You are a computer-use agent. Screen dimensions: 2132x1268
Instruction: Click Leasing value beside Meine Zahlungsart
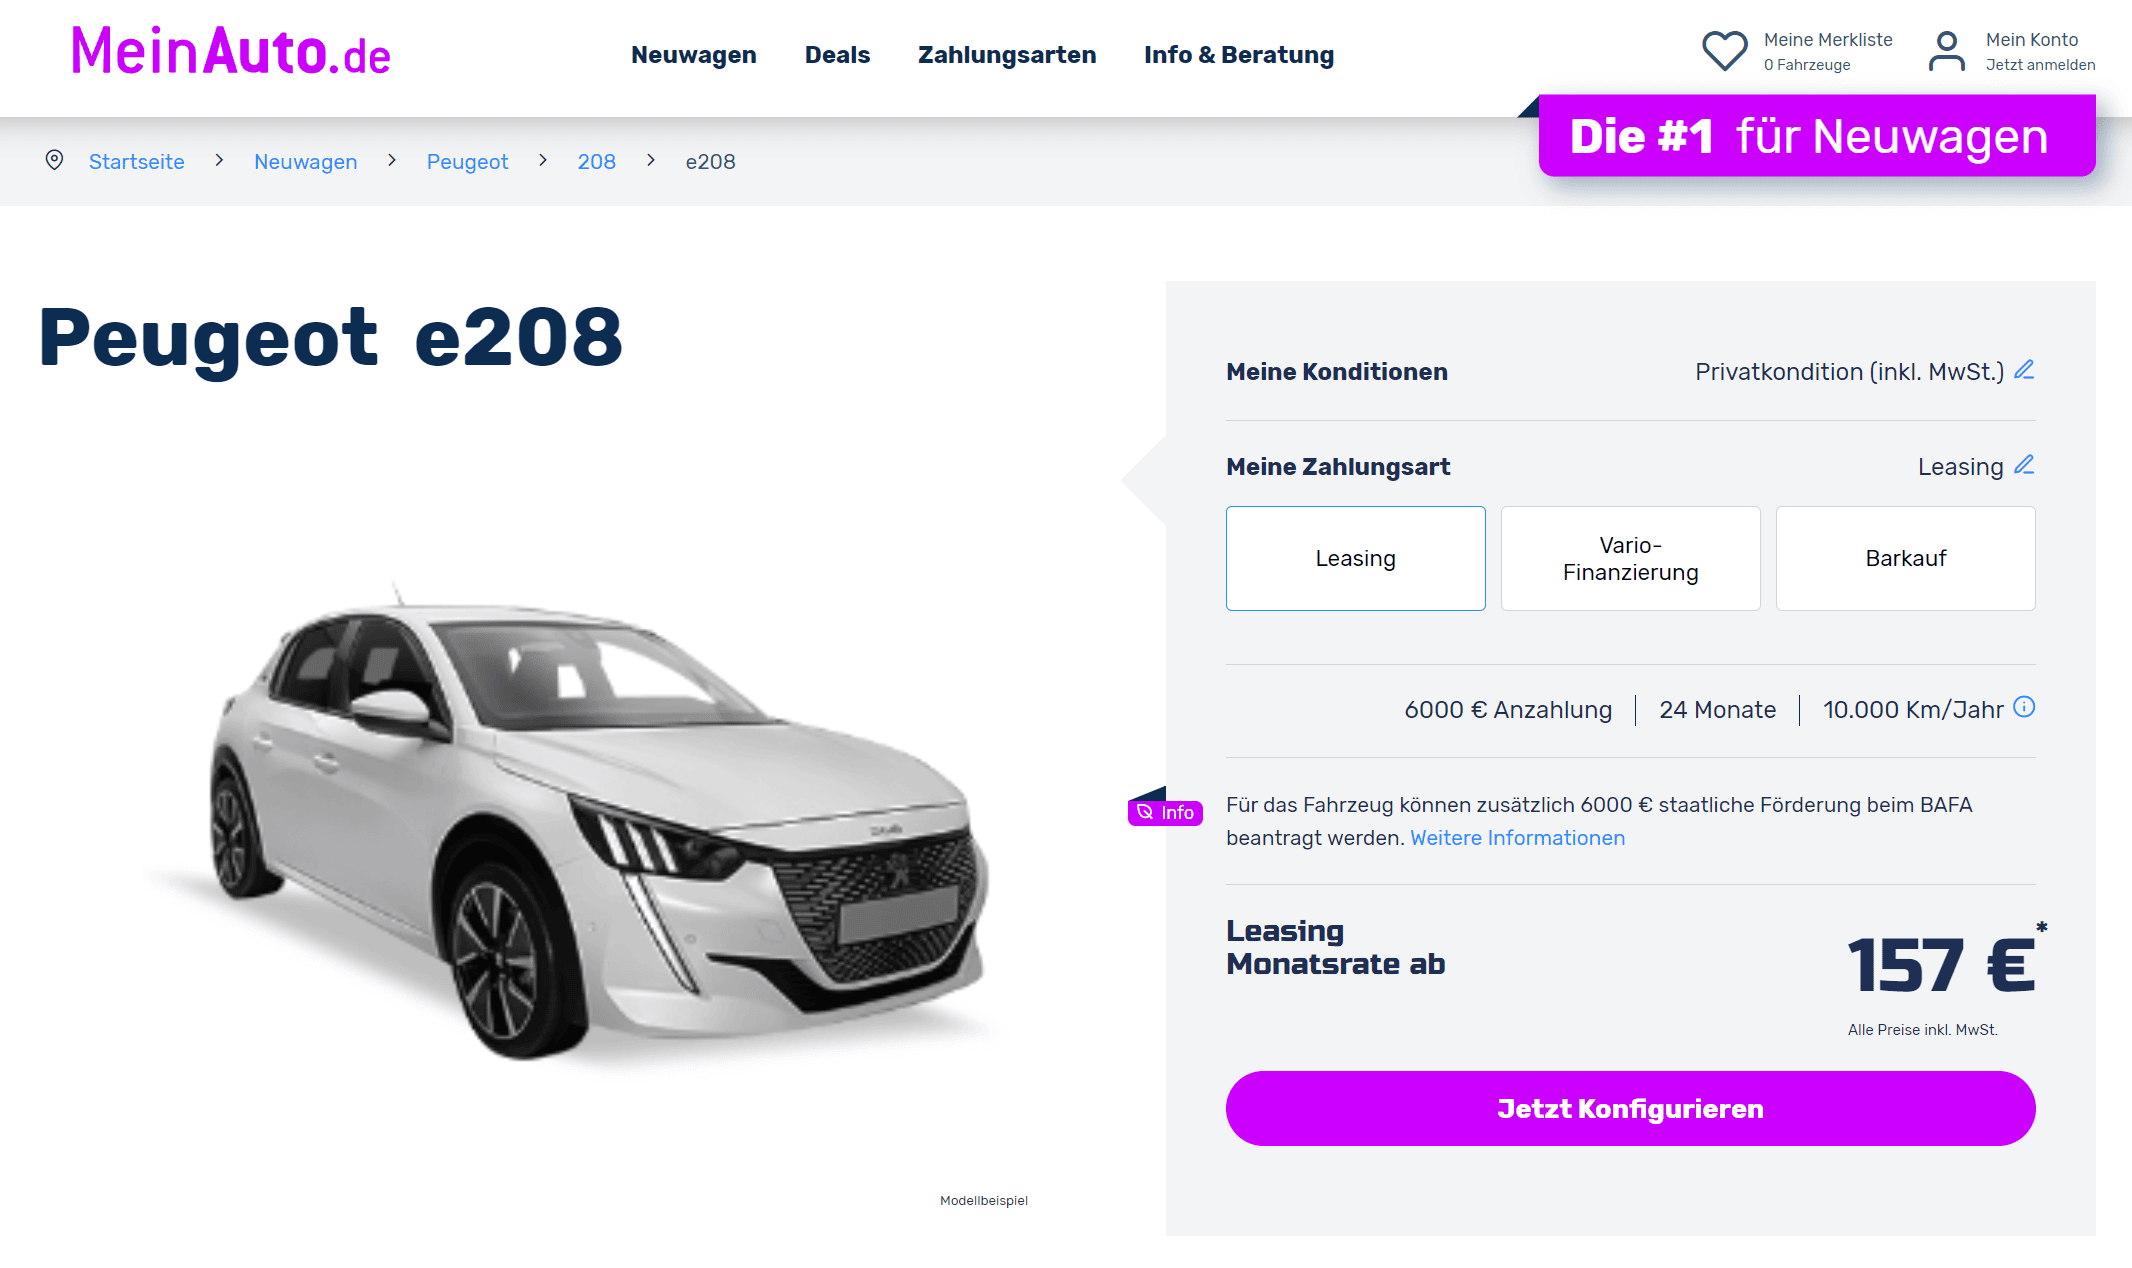1960,467
